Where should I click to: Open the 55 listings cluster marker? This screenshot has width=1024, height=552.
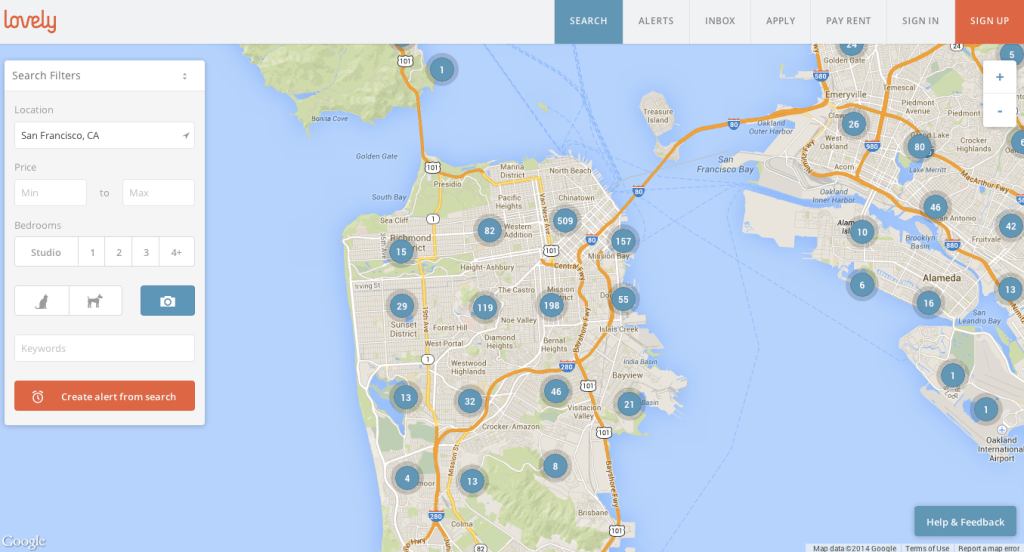coord(623,299)
